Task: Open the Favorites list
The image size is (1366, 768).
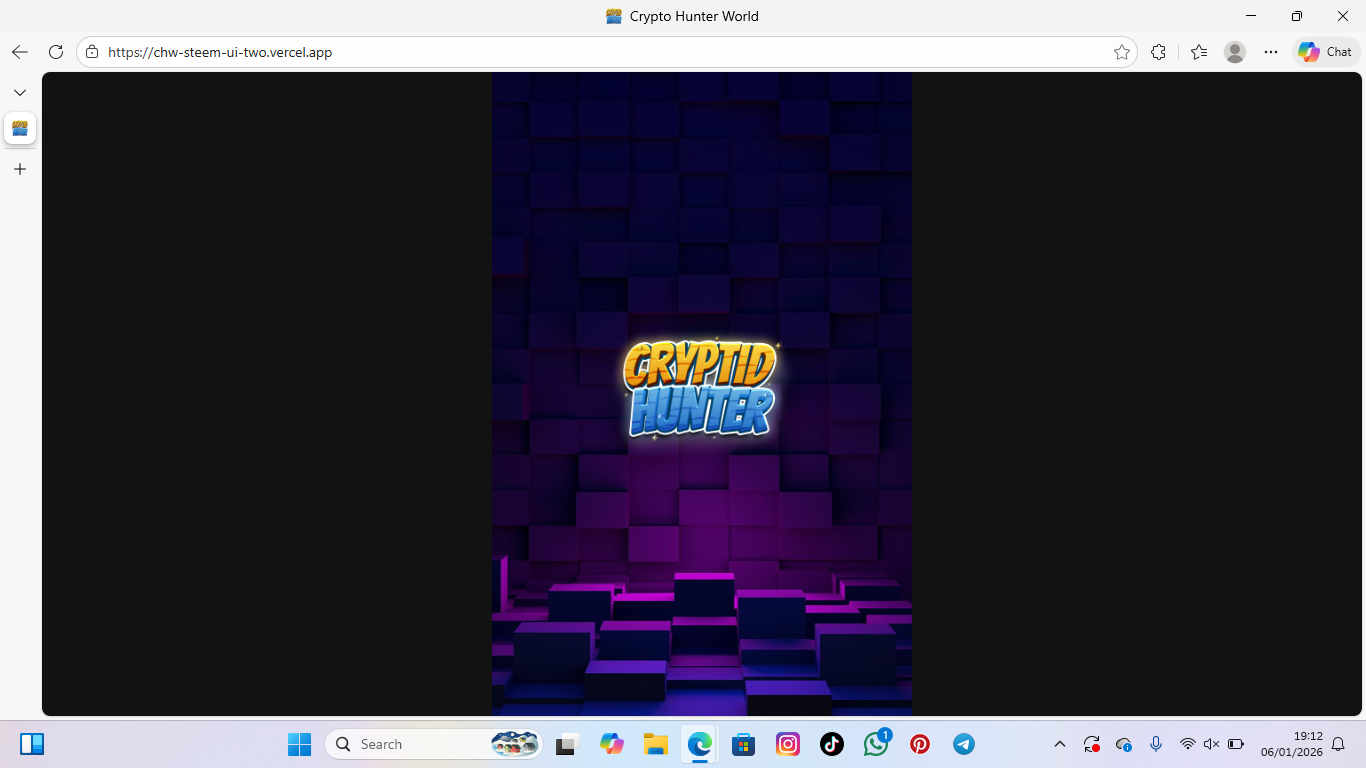Action: click(1199, 52)
